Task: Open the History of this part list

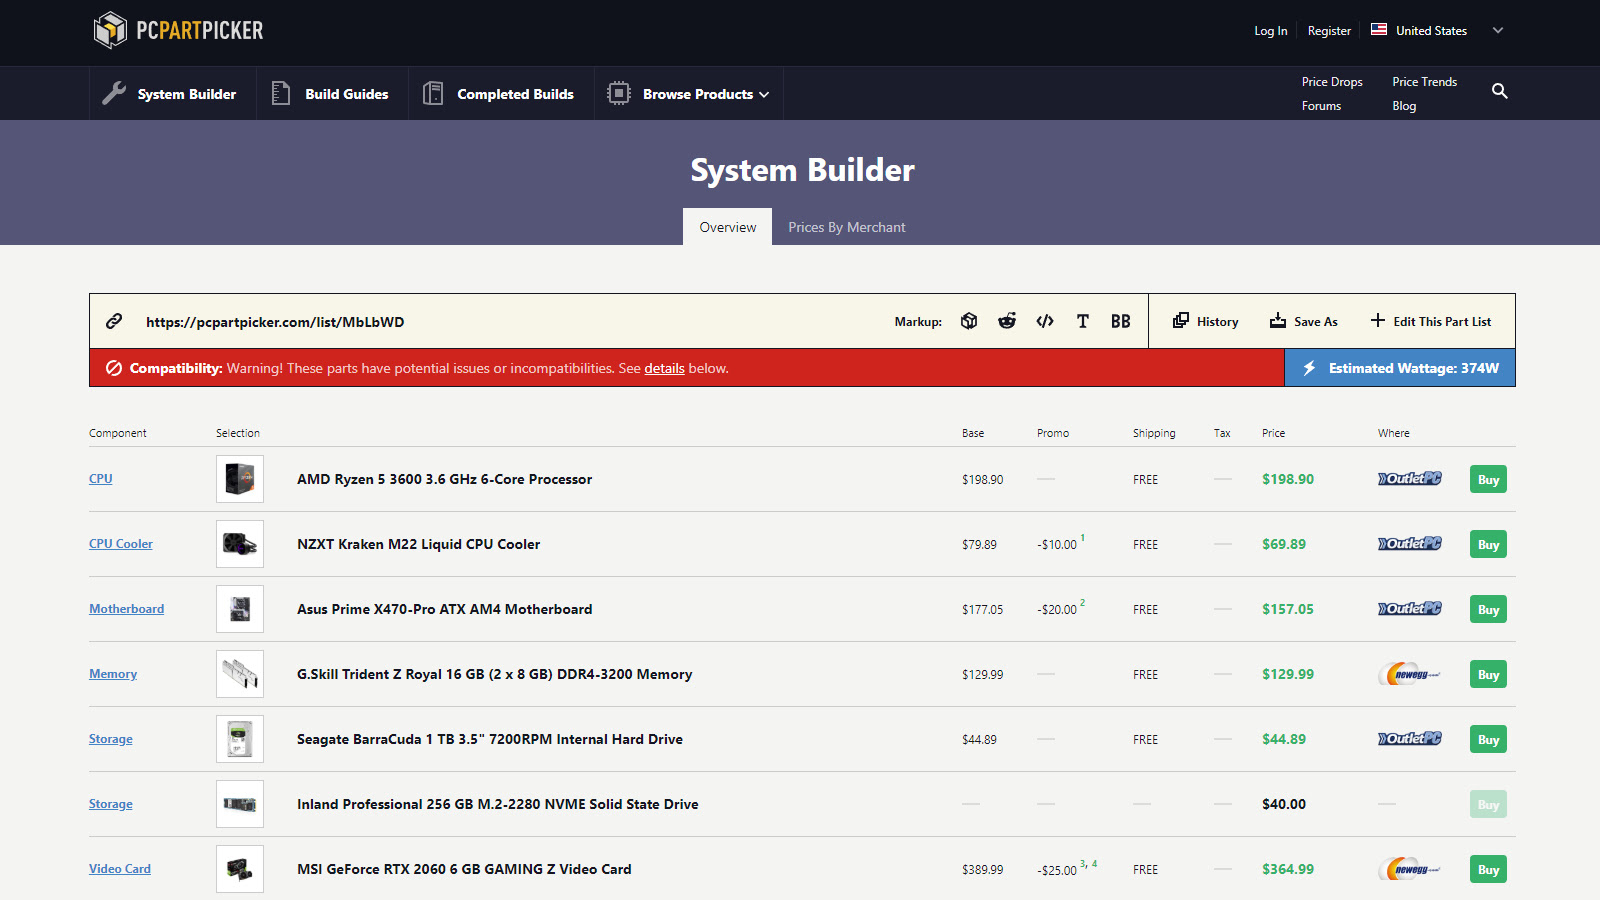Action: pyautogui.click(x=1205, y=321)
